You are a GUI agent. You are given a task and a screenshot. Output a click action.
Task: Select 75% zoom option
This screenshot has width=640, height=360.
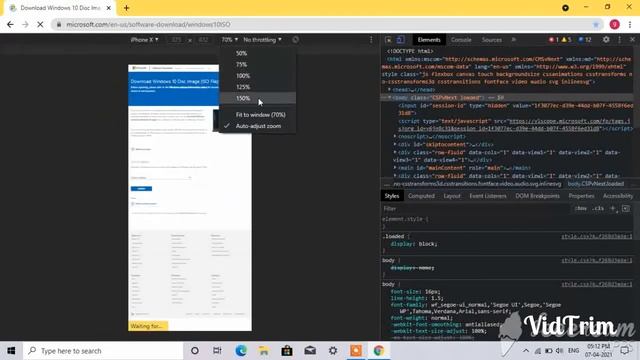258,64
